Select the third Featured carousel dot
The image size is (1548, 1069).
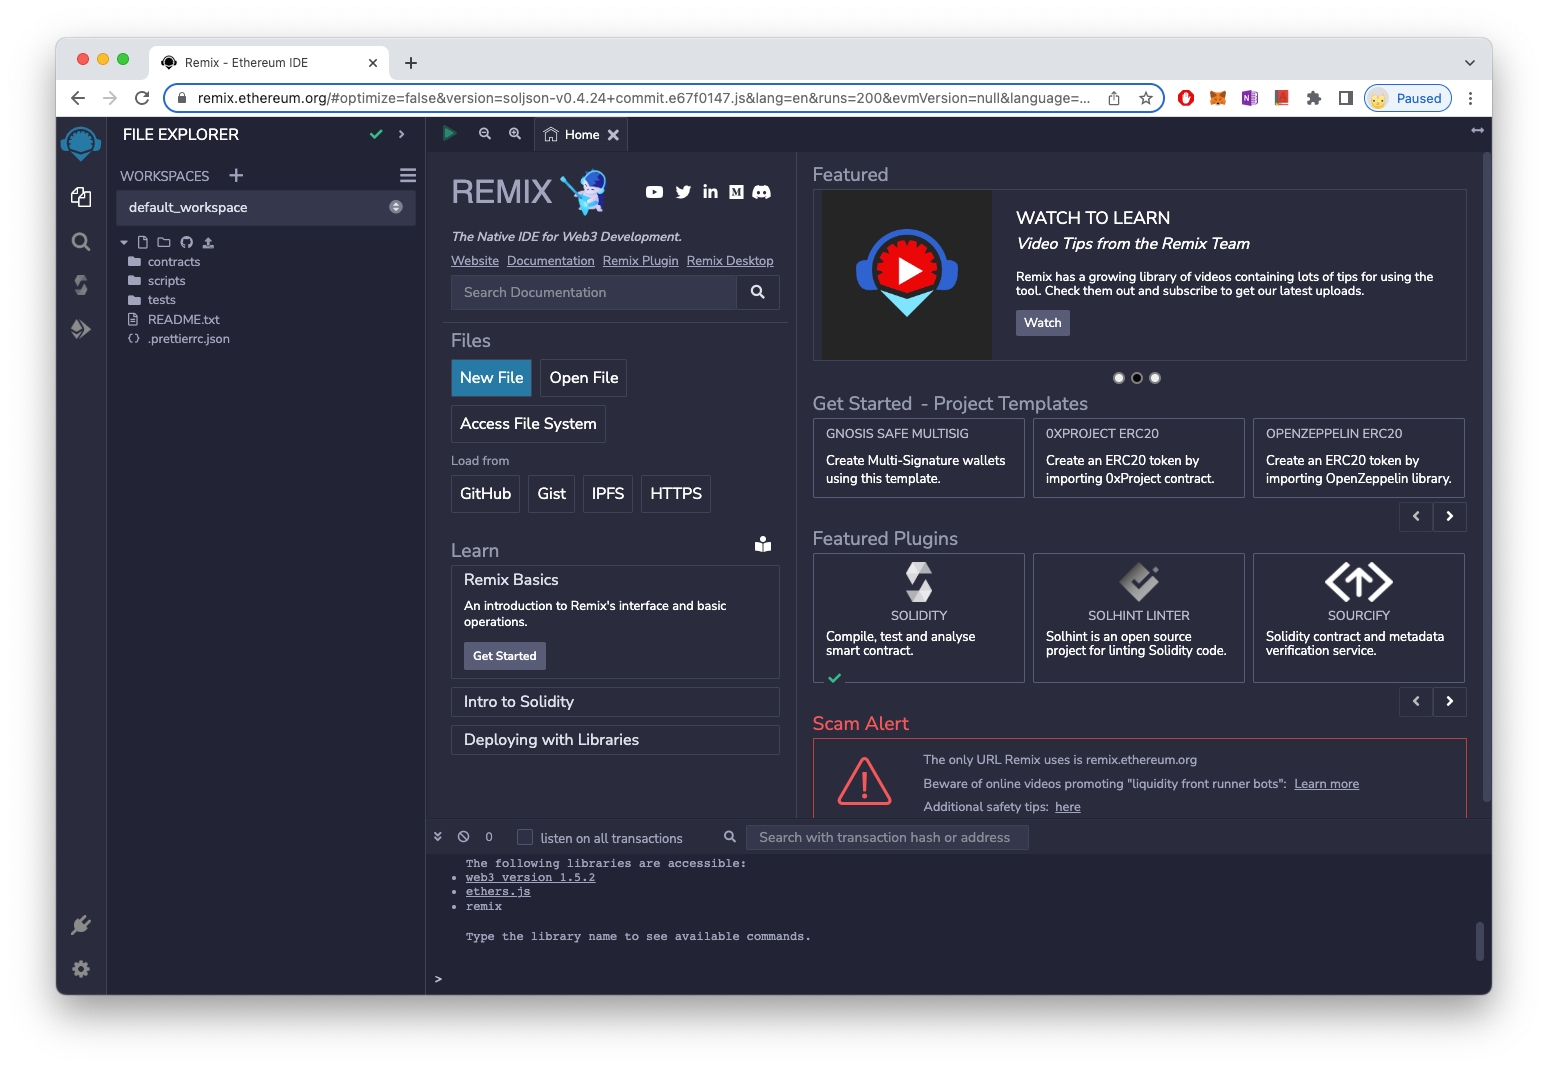[1155, 378]
